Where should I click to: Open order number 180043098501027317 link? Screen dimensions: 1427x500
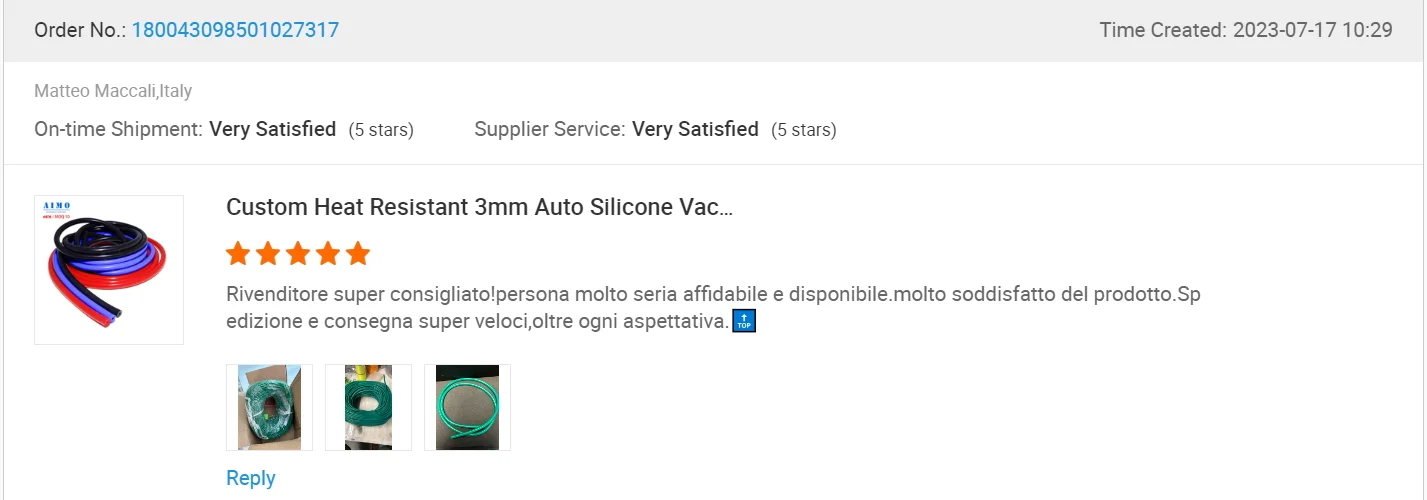pyautogui.click(x=235, y=30)
